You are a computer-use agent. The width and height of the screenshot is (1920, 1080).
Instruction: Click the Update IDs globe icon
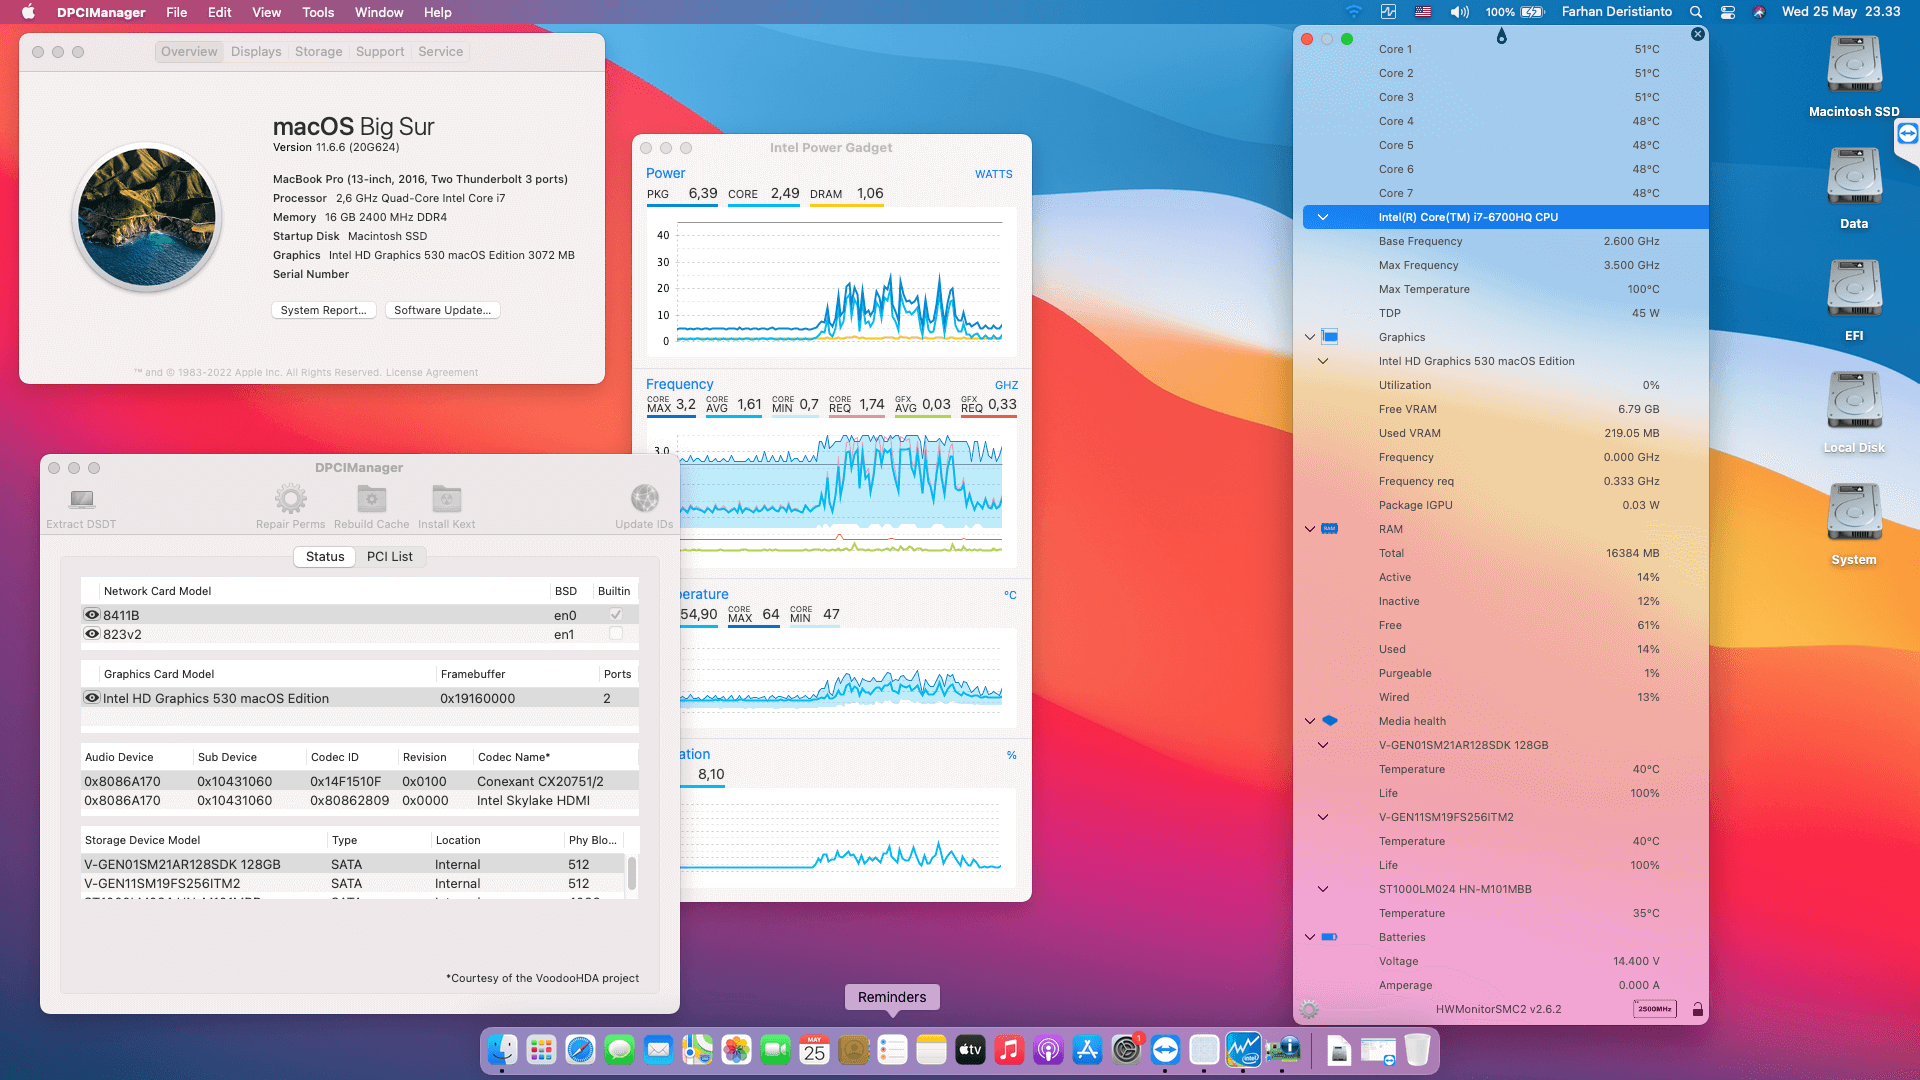pyautogui.click(x=644, y=499)
